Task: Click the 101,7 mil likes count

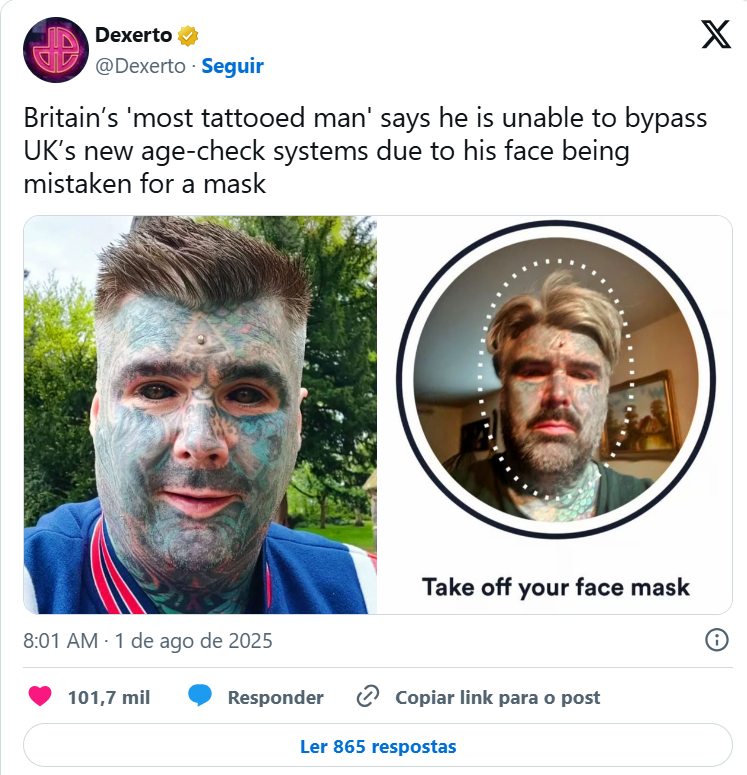Action: [x=109, y=697]
